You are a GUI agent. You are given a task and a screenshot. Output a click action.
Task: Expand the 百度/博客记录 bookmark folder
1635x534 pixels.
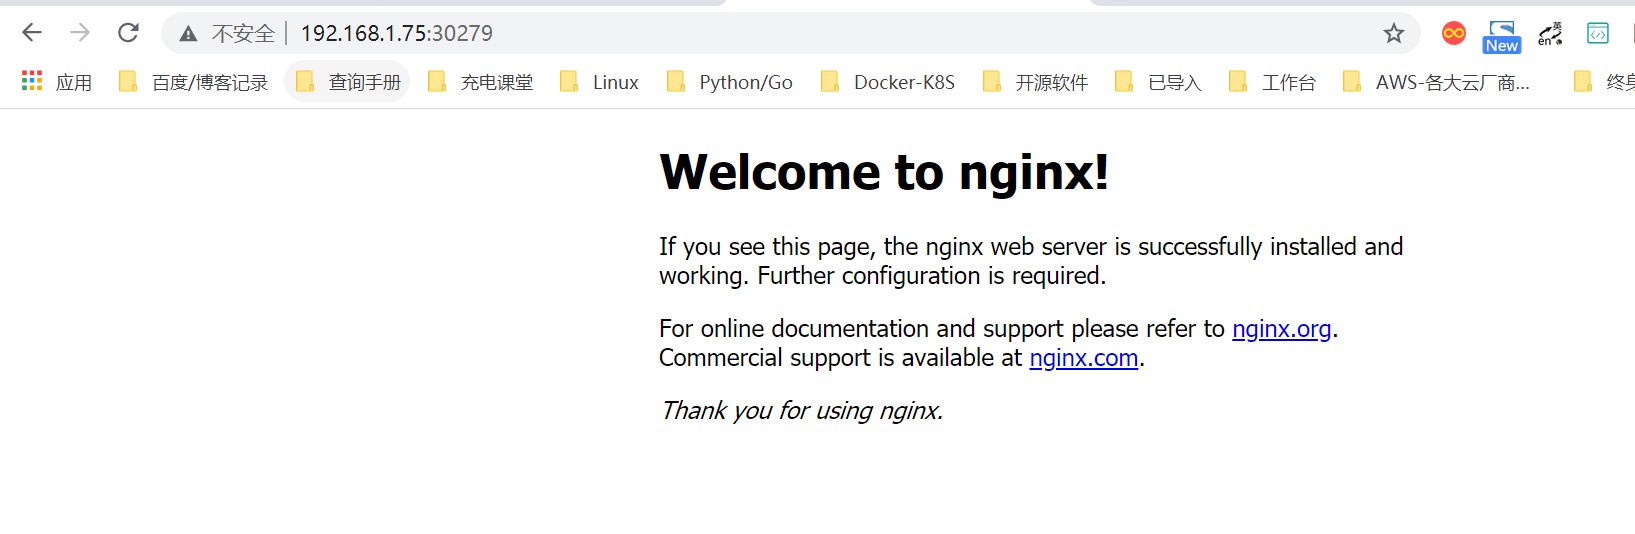(x=194, y=82)
